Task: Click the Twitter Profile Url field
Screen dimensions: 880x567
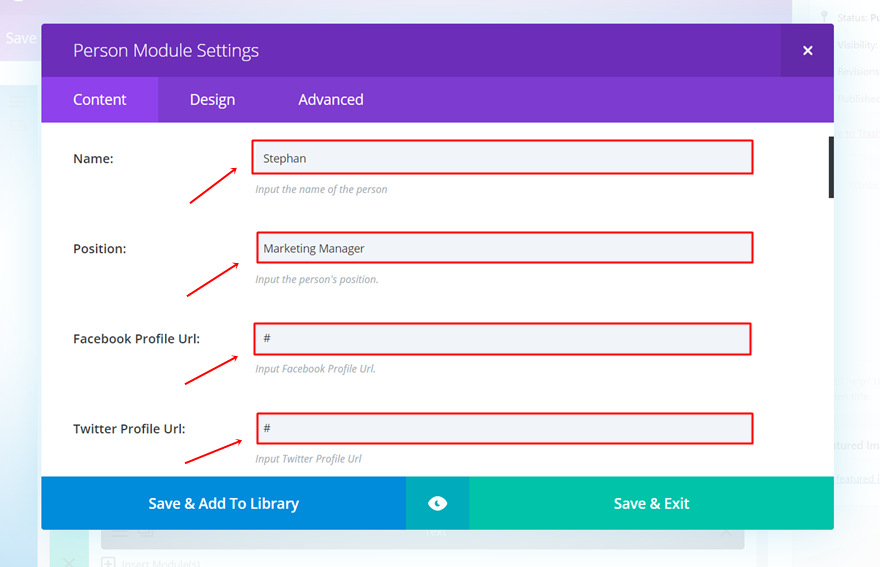Action: 504,428
